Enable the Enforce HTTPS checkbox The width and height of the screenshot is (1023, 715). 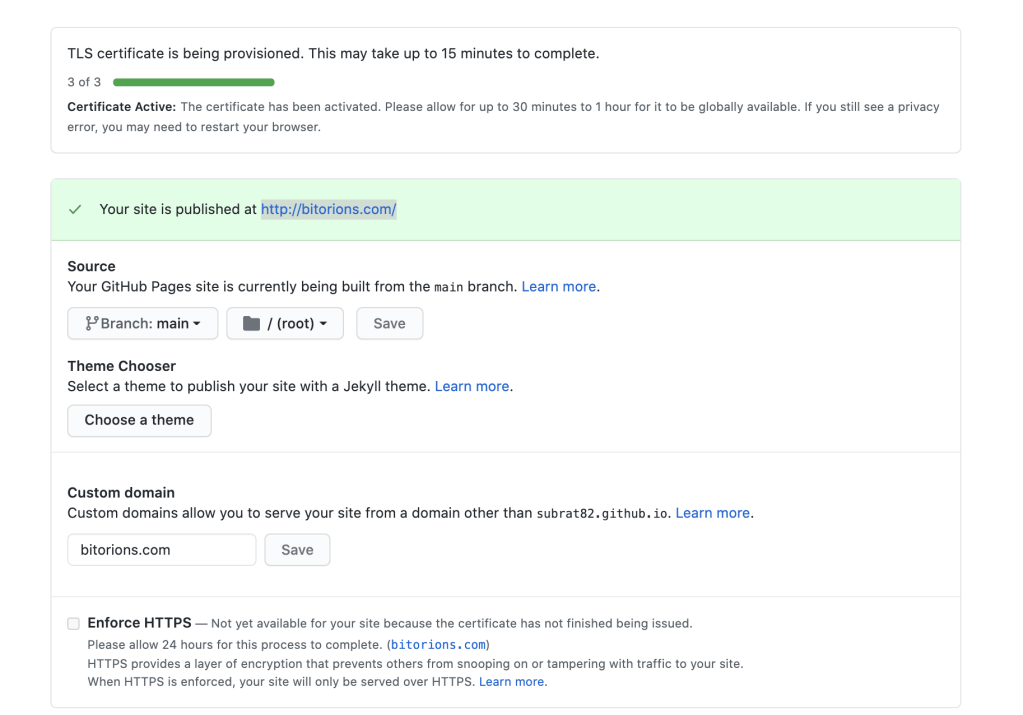pos(74,624)
